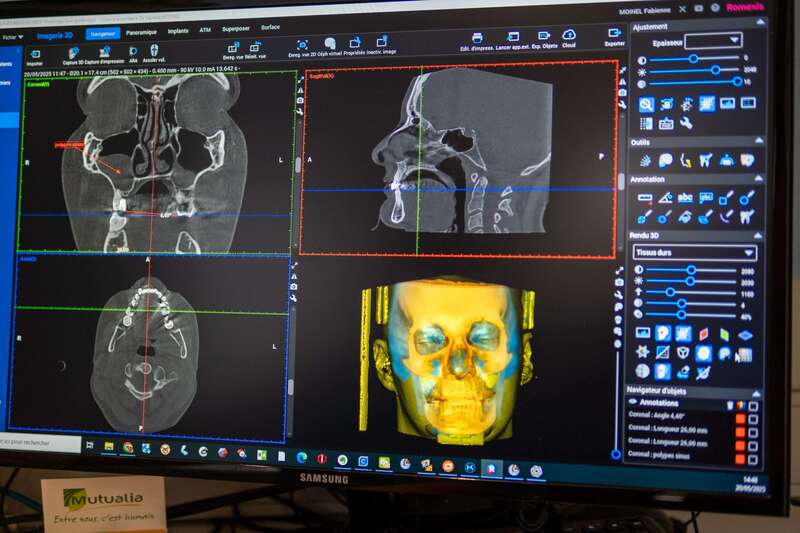Click the tooth icon in Outils panel
This screenshot has height=533, width=800.
click(x=706, y=161)
